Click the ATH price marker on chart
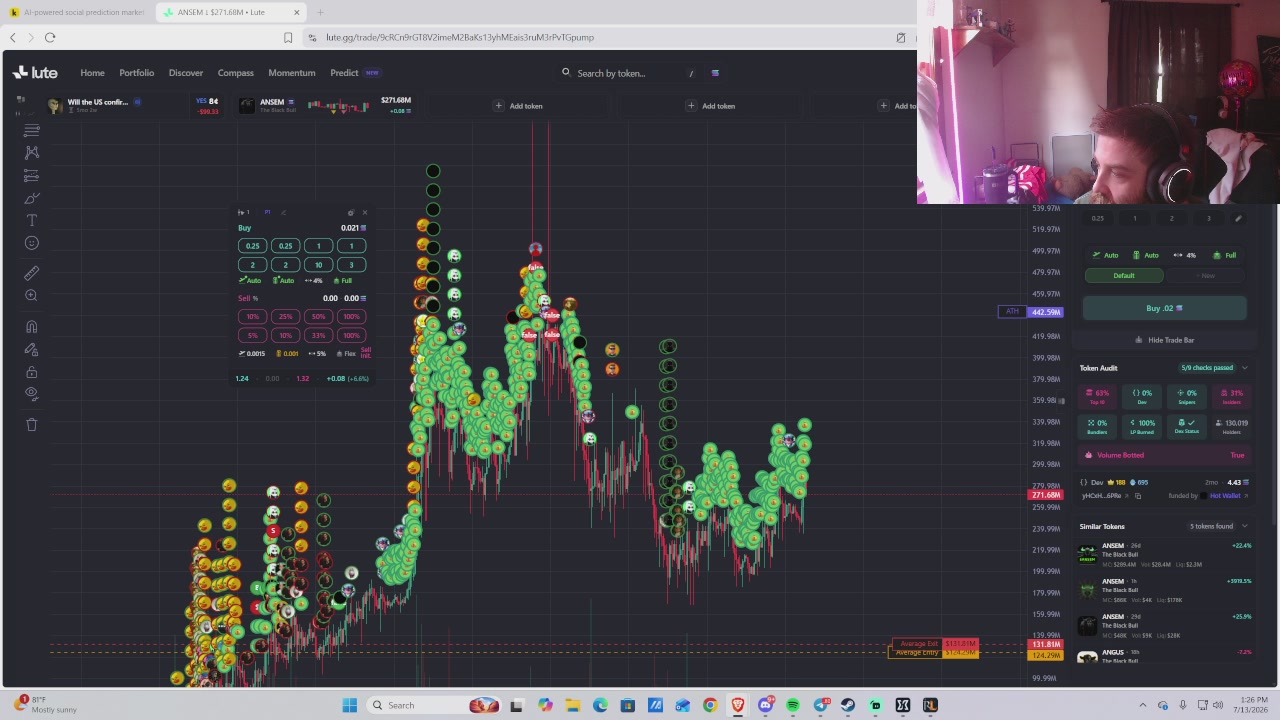The height and width of the screenshot is (720, 1280). pos(1013,312)
